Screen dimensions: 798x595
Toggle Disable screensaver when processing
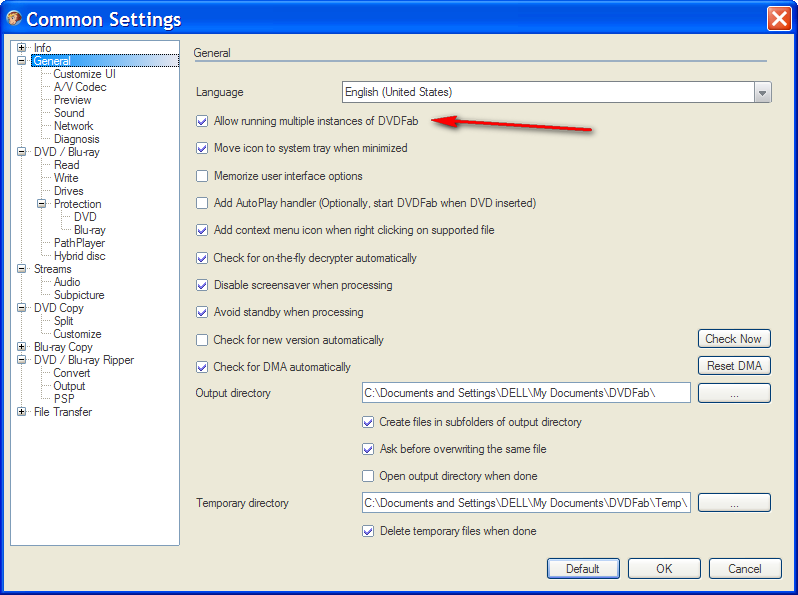pos(202,285)
